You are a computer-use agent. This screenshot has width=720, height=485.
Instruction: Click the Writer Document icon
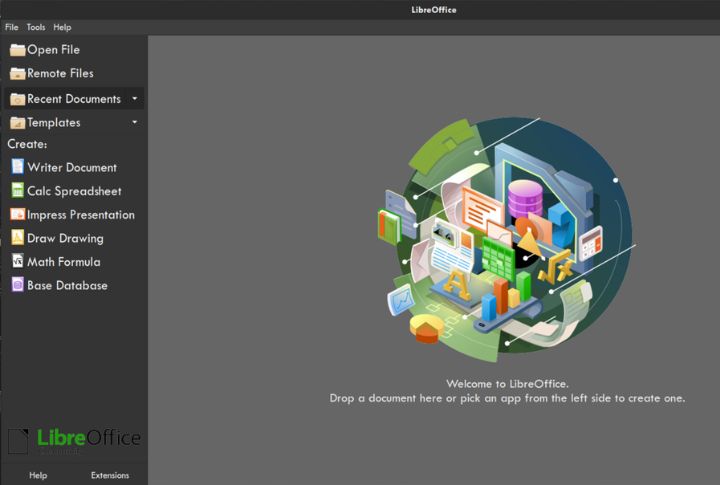tap(17, 167)
